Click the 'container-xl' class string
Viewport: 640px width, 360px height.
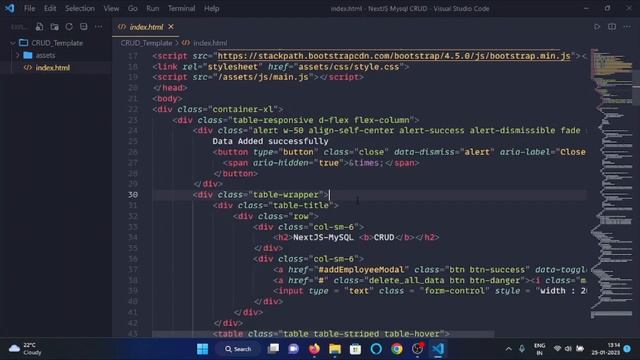click(x=243, y=109)
